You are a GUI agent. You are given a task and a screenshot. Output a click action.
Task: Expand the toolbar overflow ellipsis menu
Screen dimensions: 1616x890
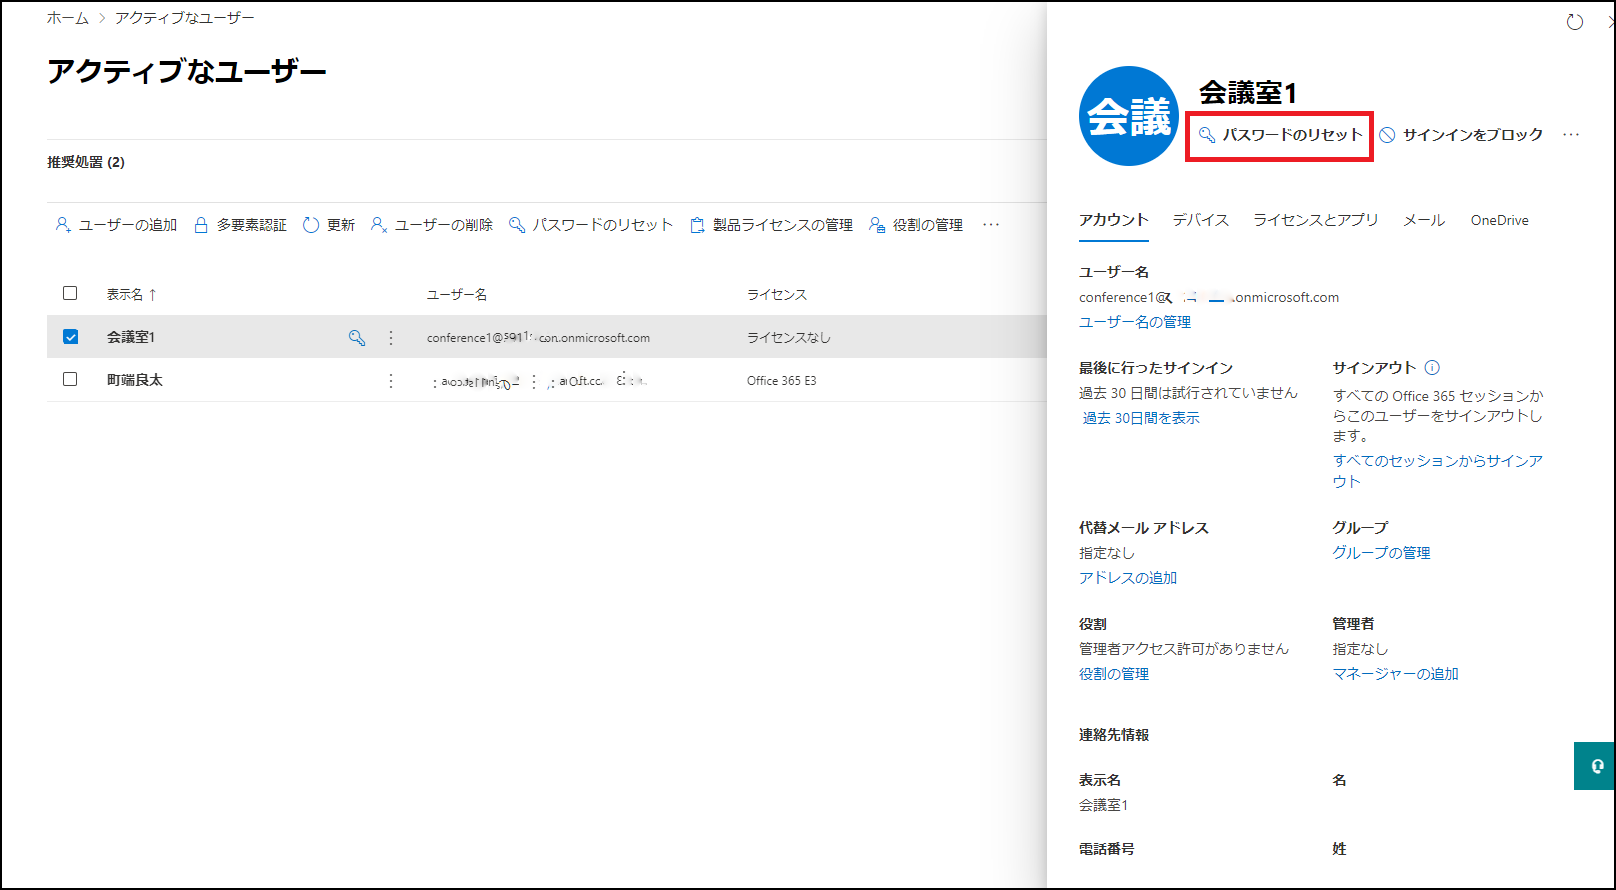pos(991,225)
